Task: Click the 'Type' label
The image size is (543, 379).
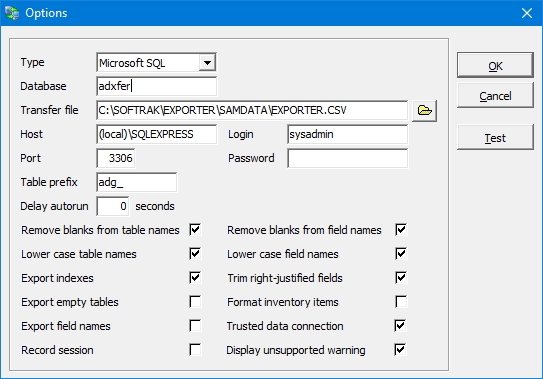Action: [32, 62]
